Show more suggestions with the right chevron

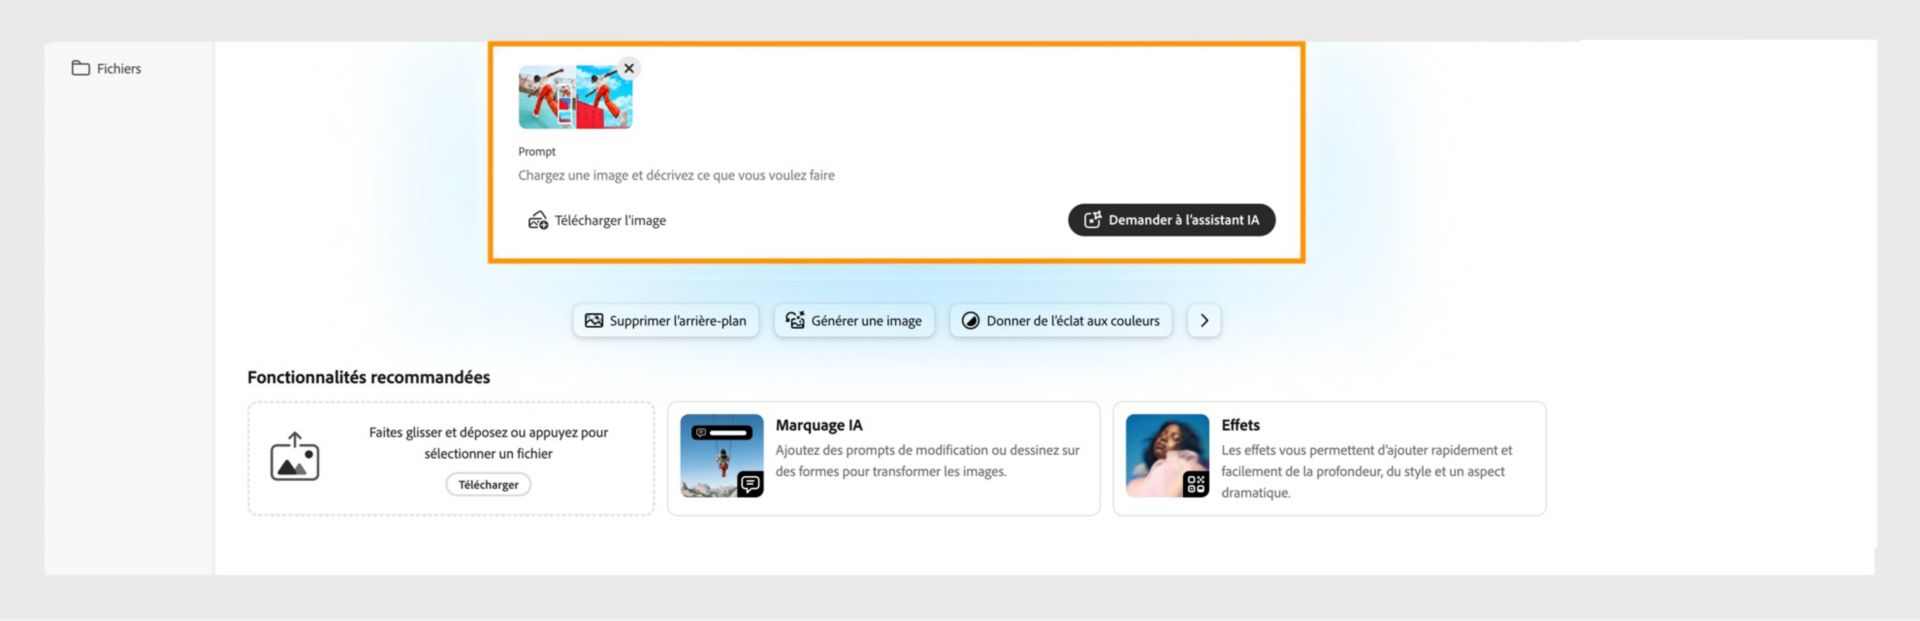pyautogui.click(x=1204, y=321)
